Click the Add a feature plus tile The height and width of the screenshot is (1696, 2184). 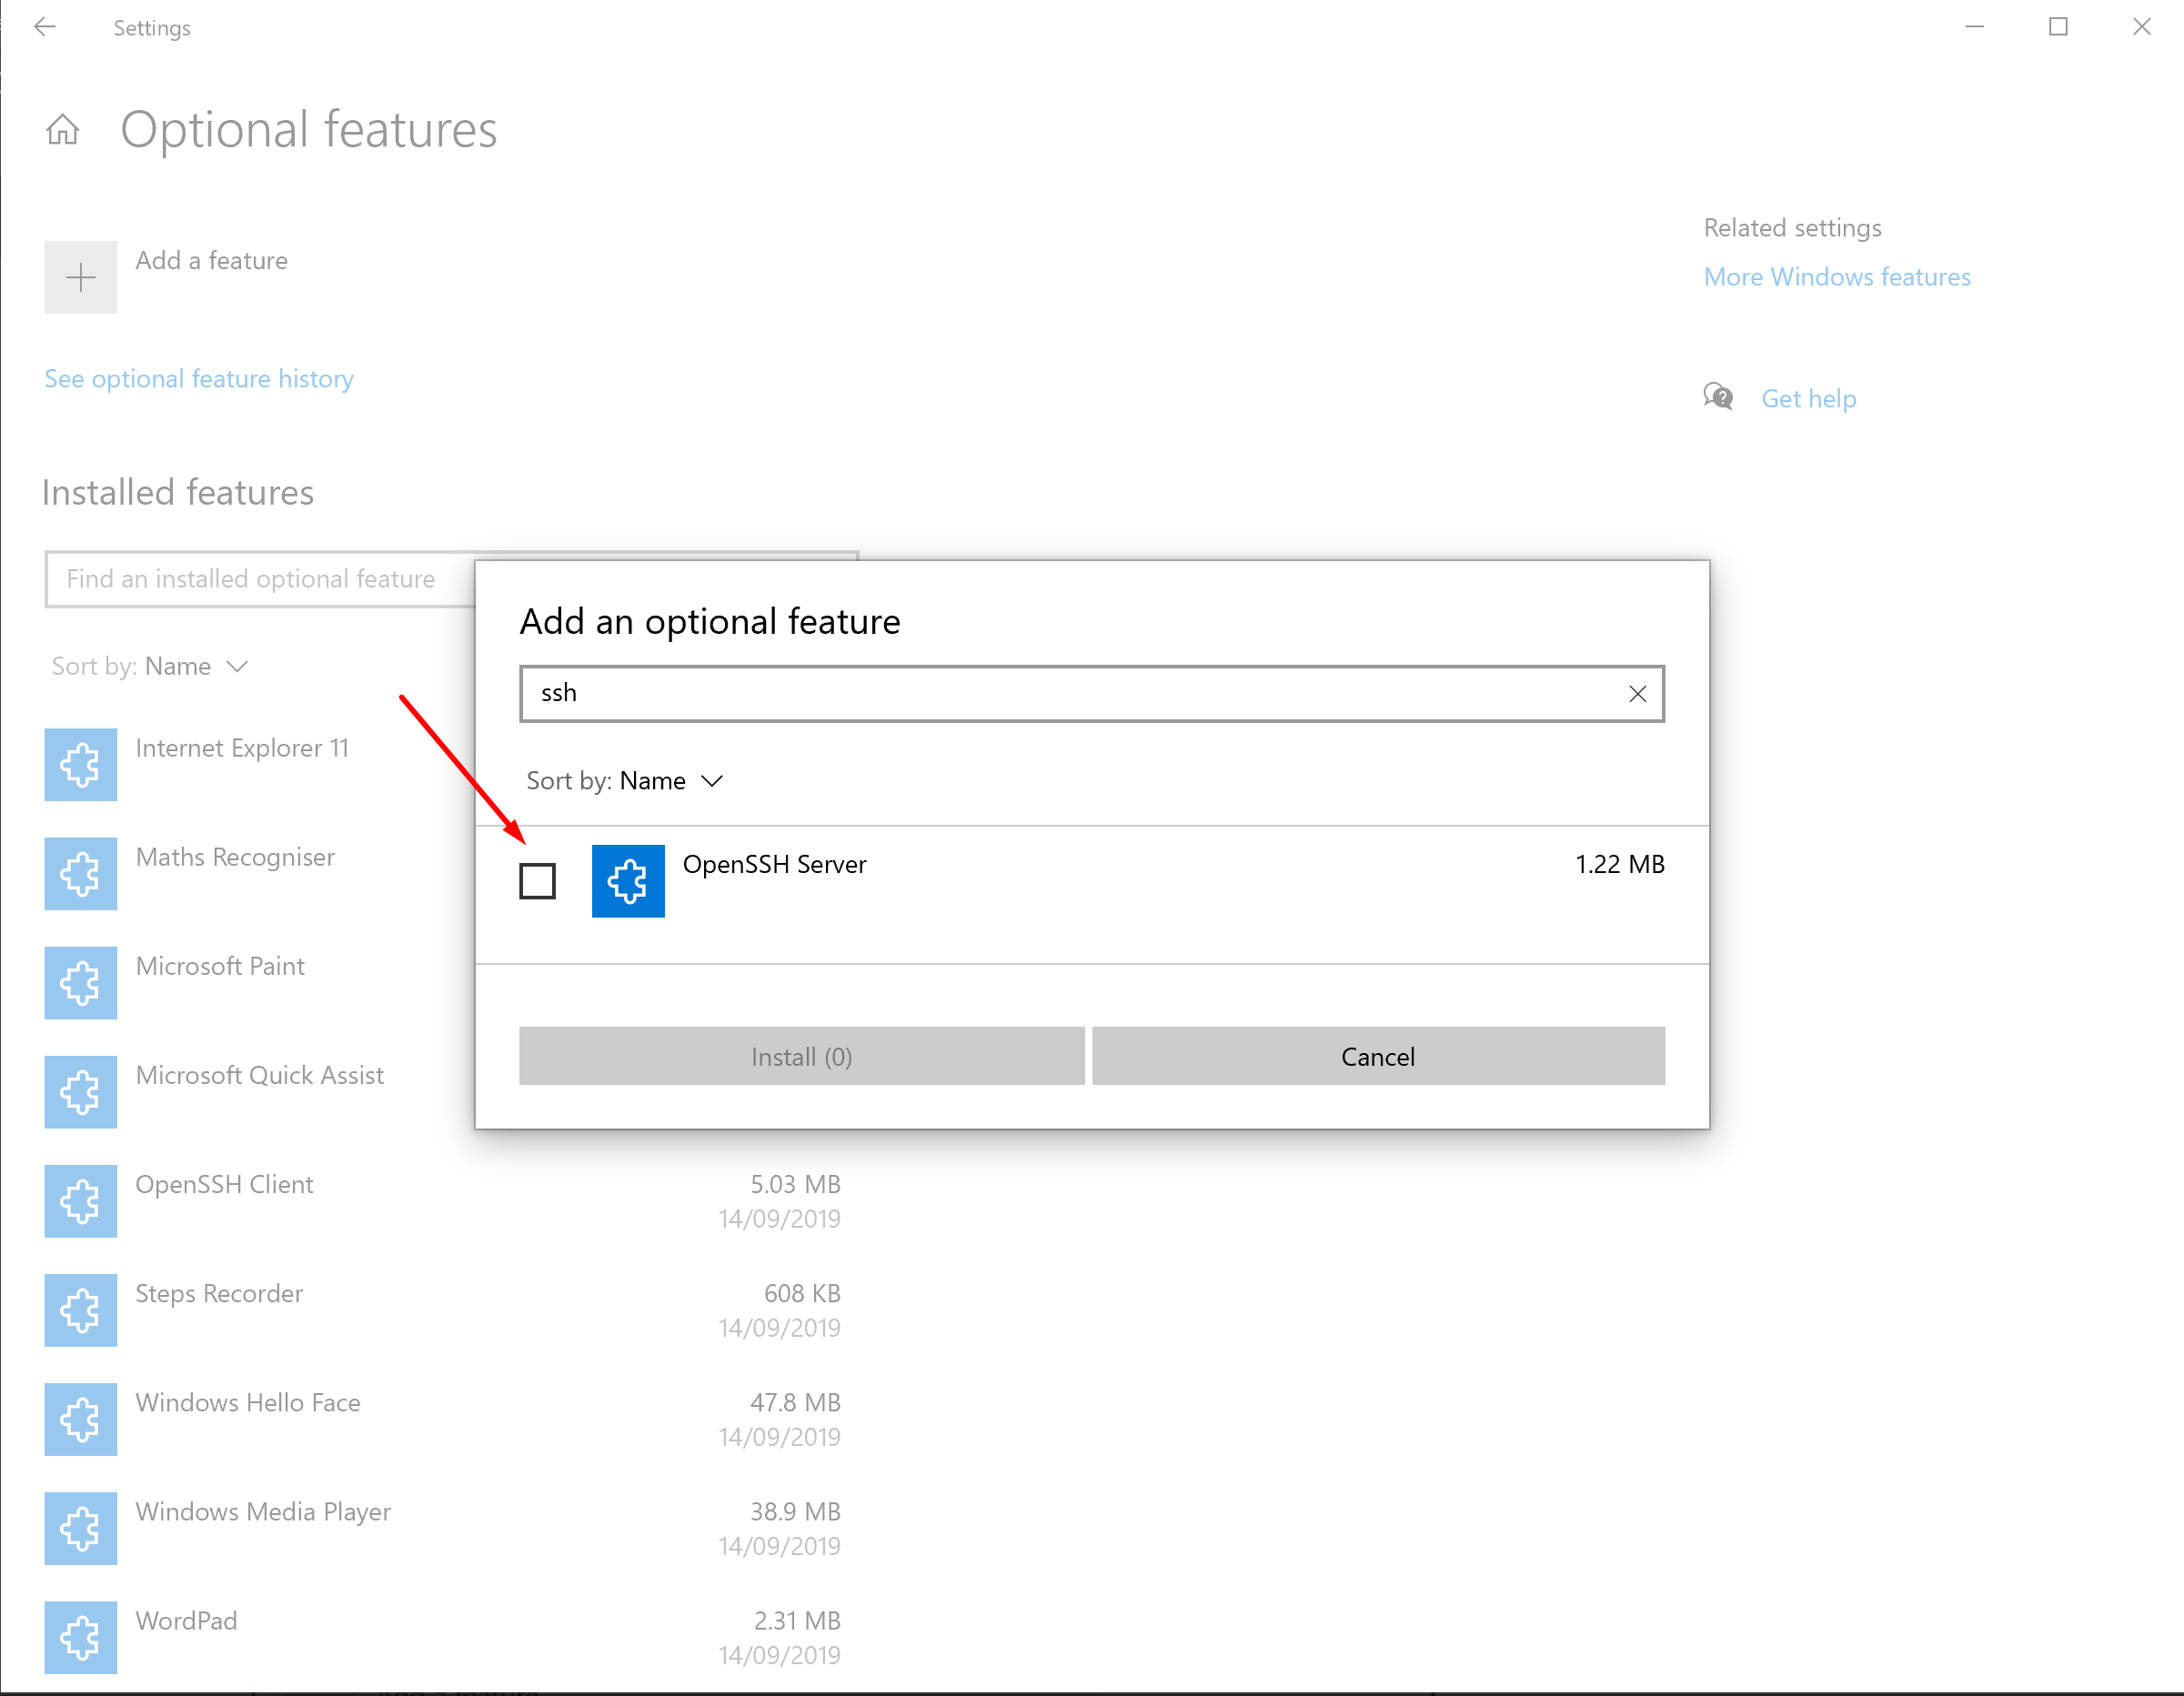80,277
